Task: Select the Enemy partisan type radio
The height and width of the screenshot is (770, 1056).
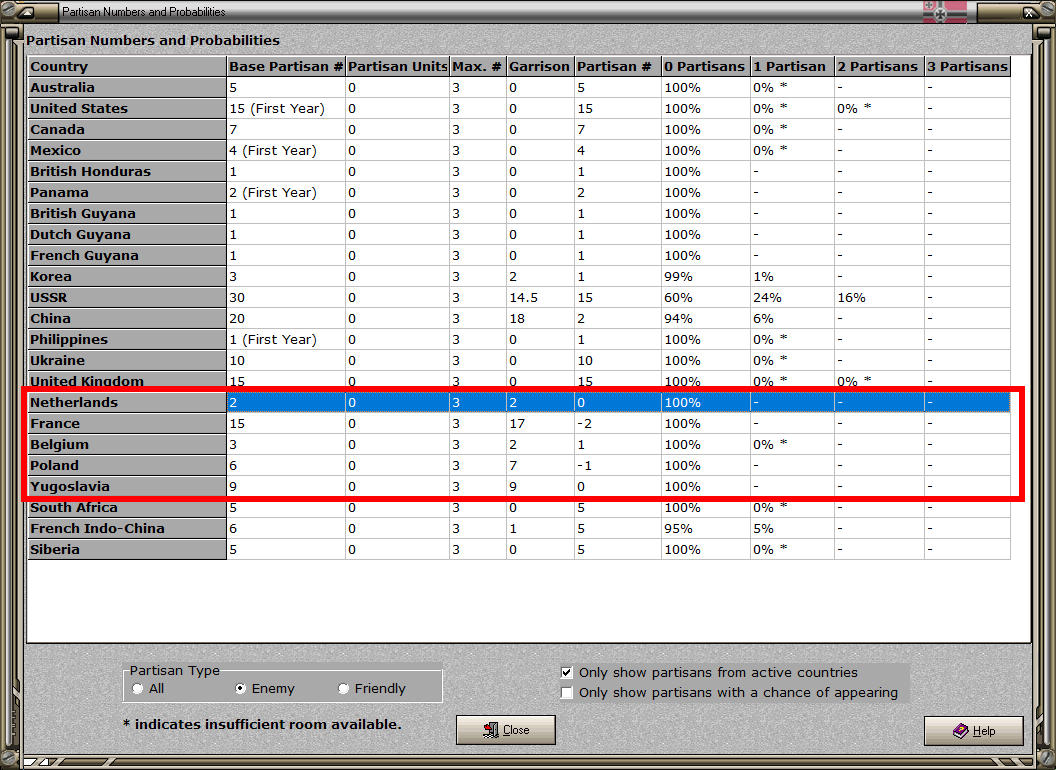Action: pyautogui.click(x=240, y=688)
